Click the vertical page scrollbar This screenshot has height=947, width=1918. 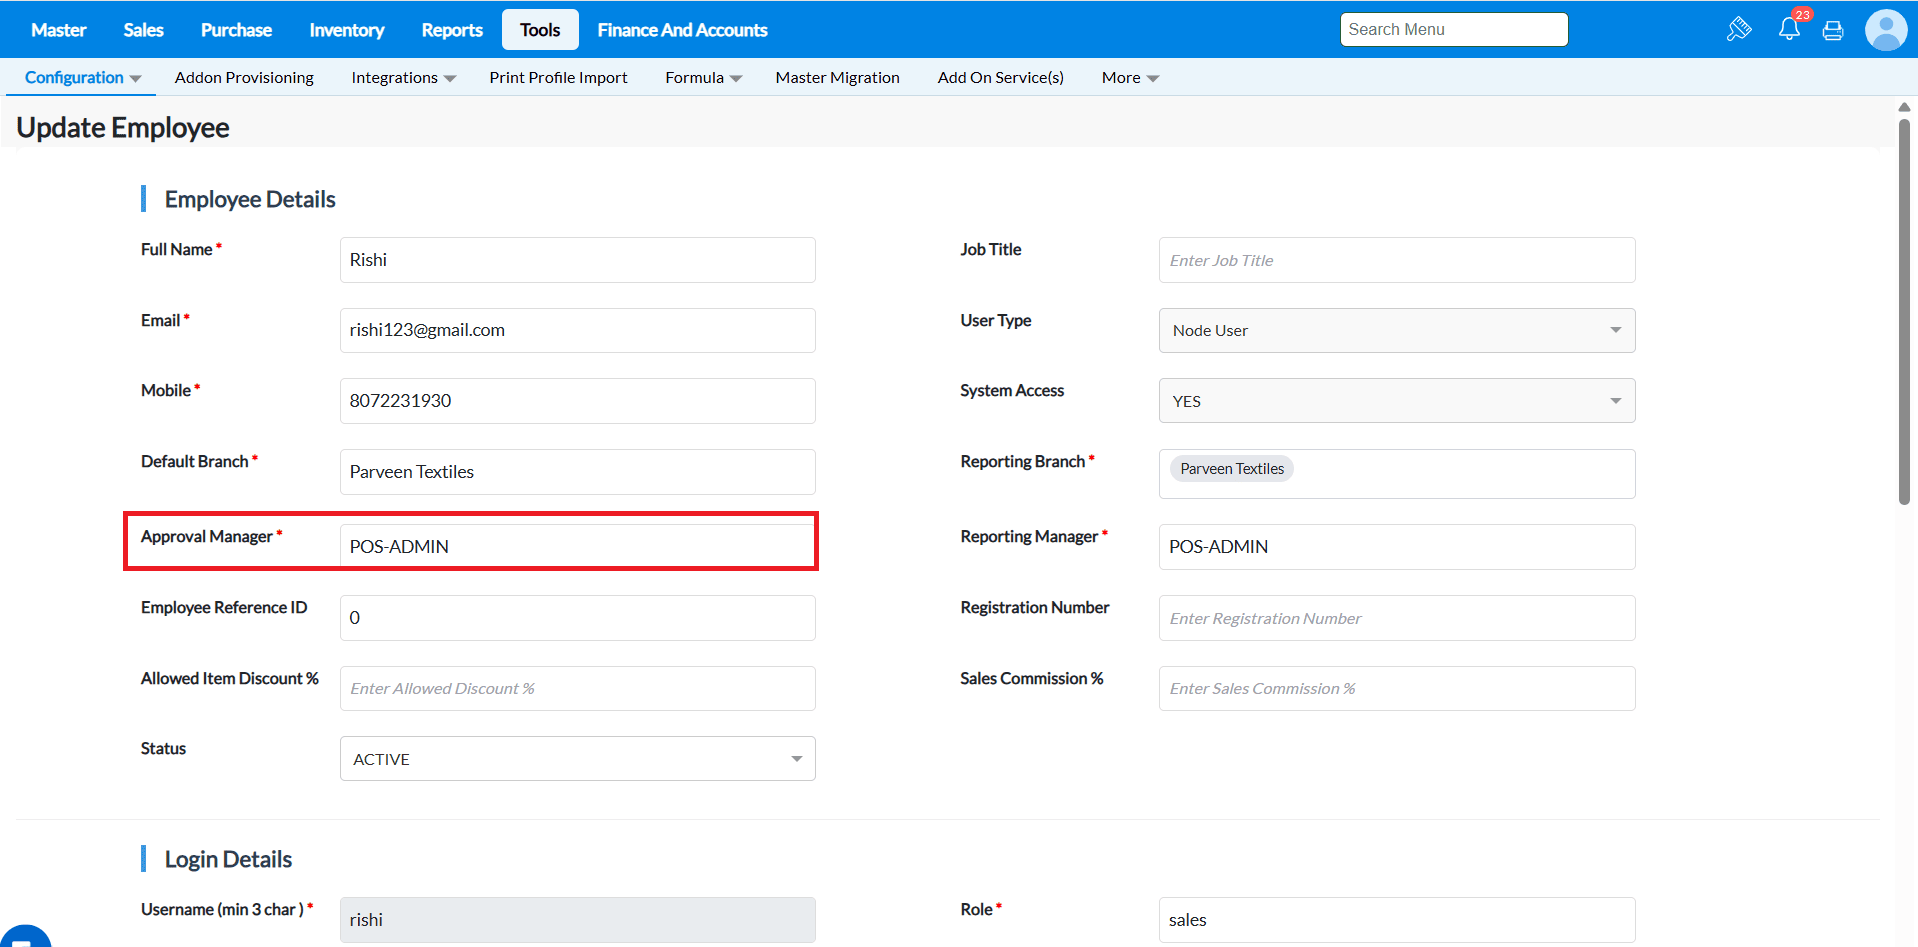click(1904, 310)
